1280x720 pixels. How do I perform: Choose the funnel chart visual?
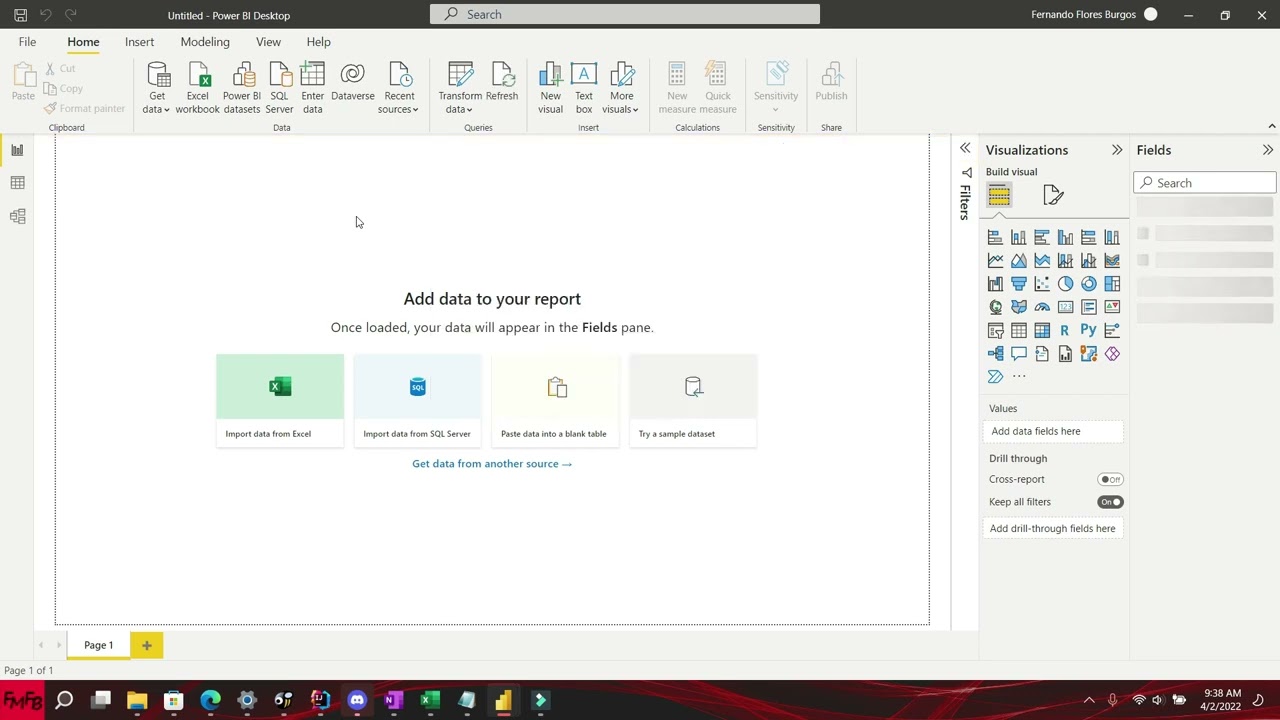(1018, 284)
